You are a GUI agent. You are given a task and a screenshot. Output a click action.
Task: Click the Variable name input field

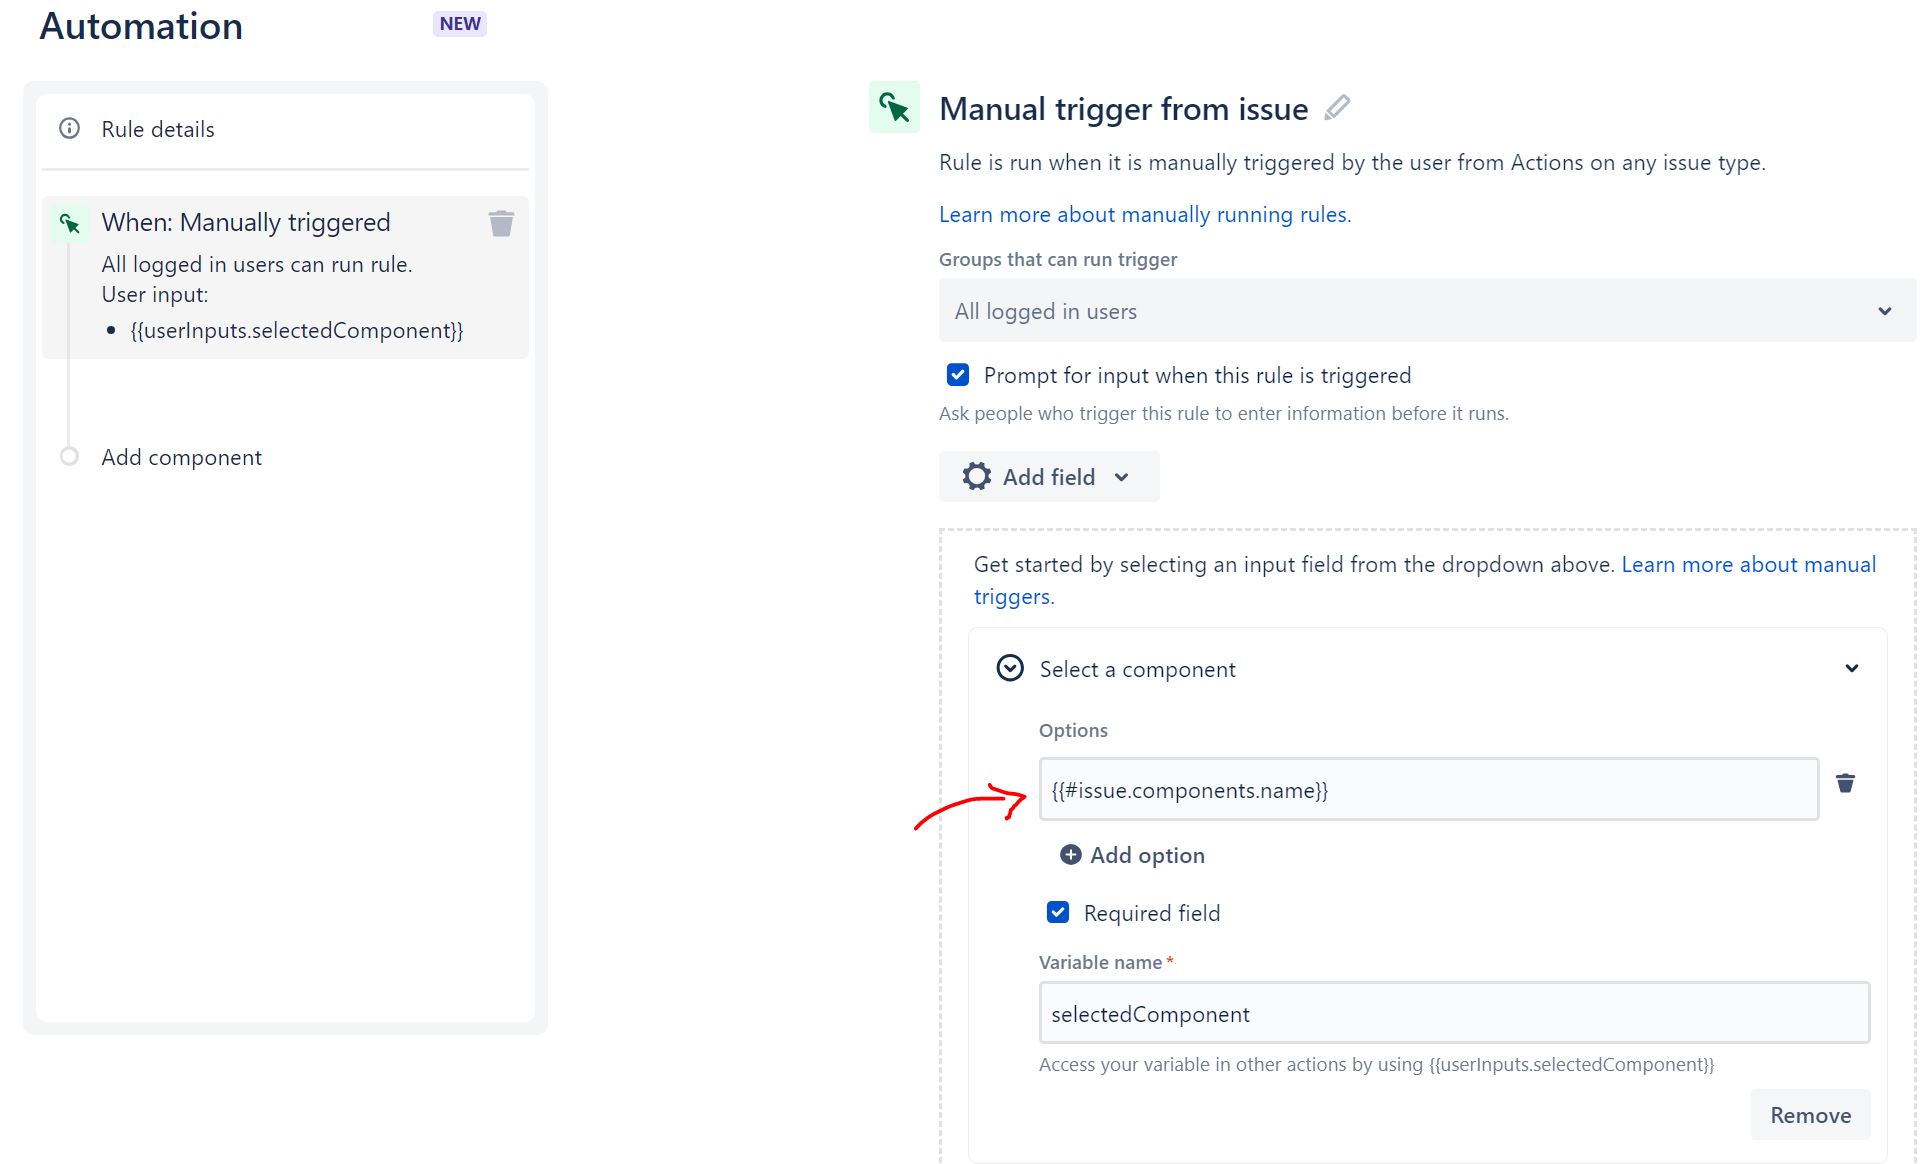tap(1453, 1013)
